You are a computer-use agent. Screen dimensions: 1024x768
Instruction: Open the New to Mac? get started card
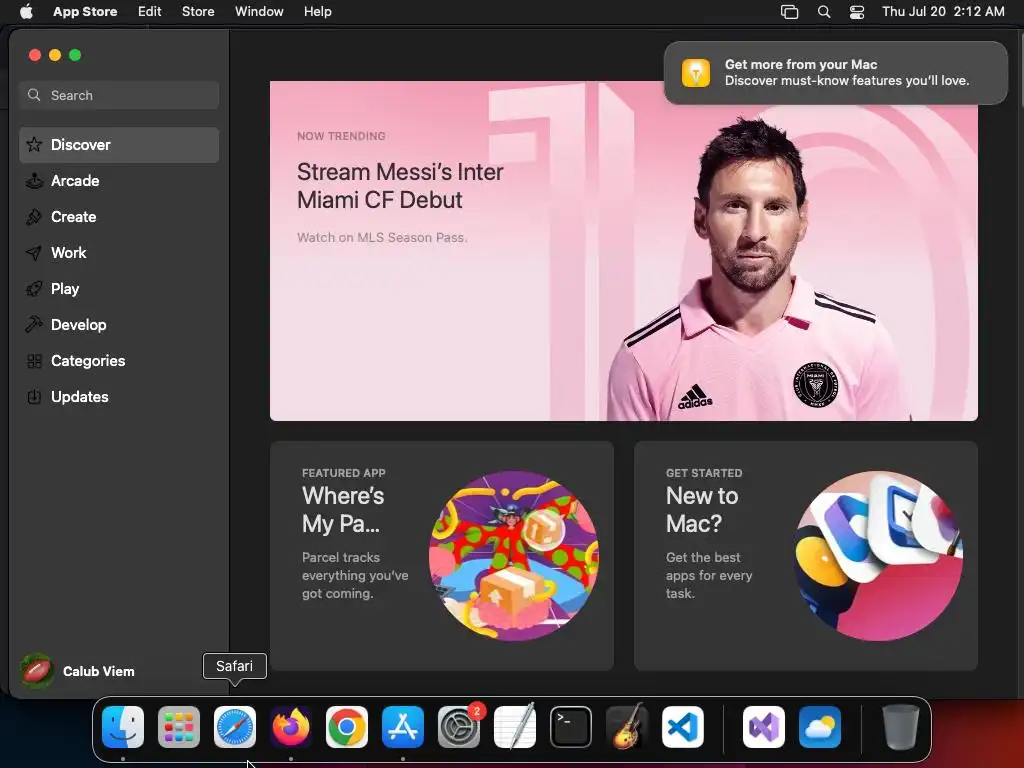[806, 556]
